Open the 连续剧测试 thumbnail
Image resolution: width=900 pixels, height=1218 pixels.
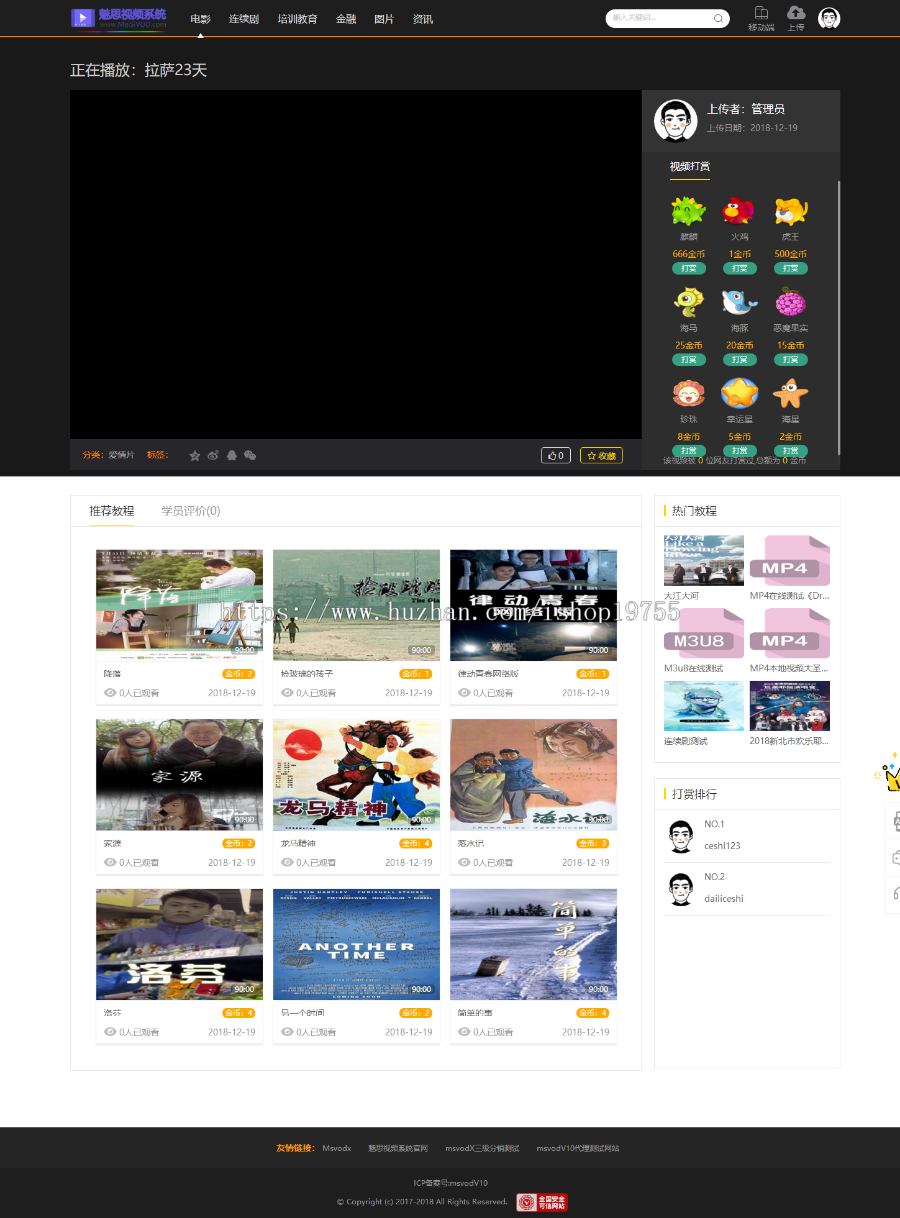(x=704, y=706)
